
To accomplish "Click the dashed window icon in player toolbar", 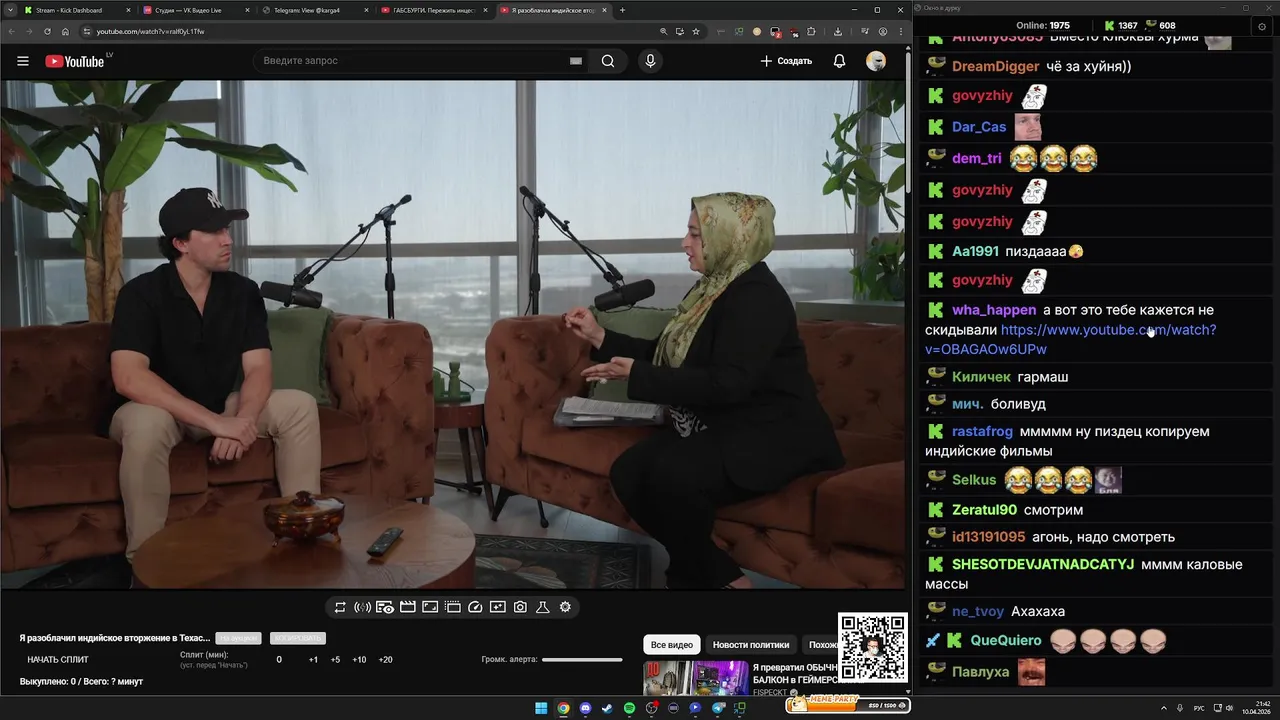I will click(x=452, y=607).
